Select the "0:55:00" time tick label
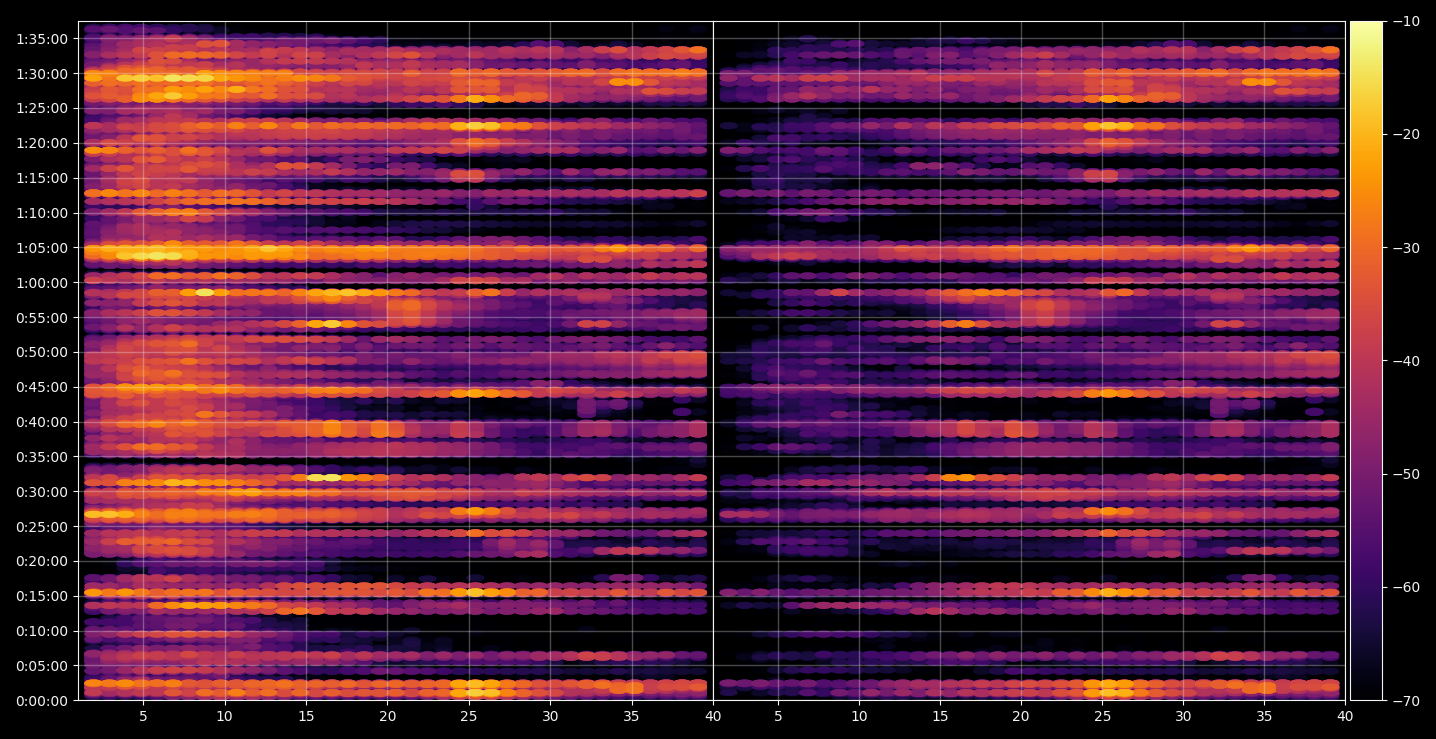 (x=43, y=318)
